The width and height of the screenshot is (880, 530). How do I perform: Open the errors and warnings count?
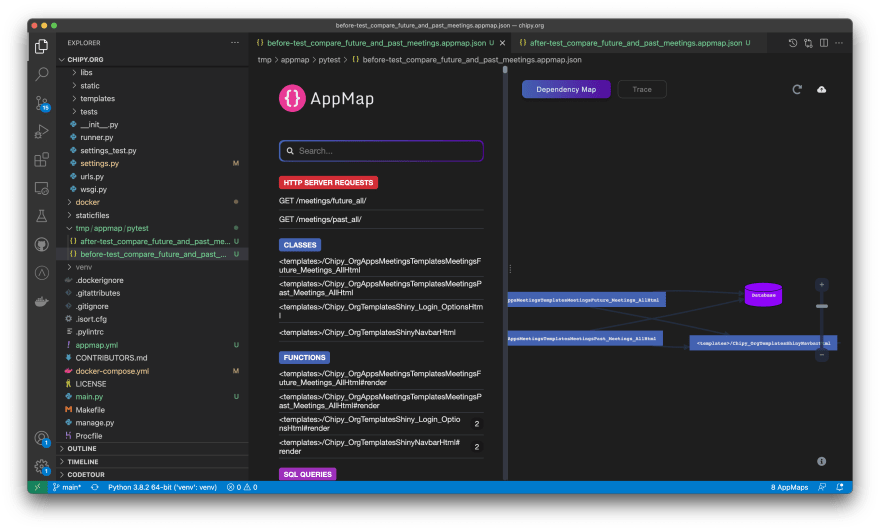coord(242,487)
